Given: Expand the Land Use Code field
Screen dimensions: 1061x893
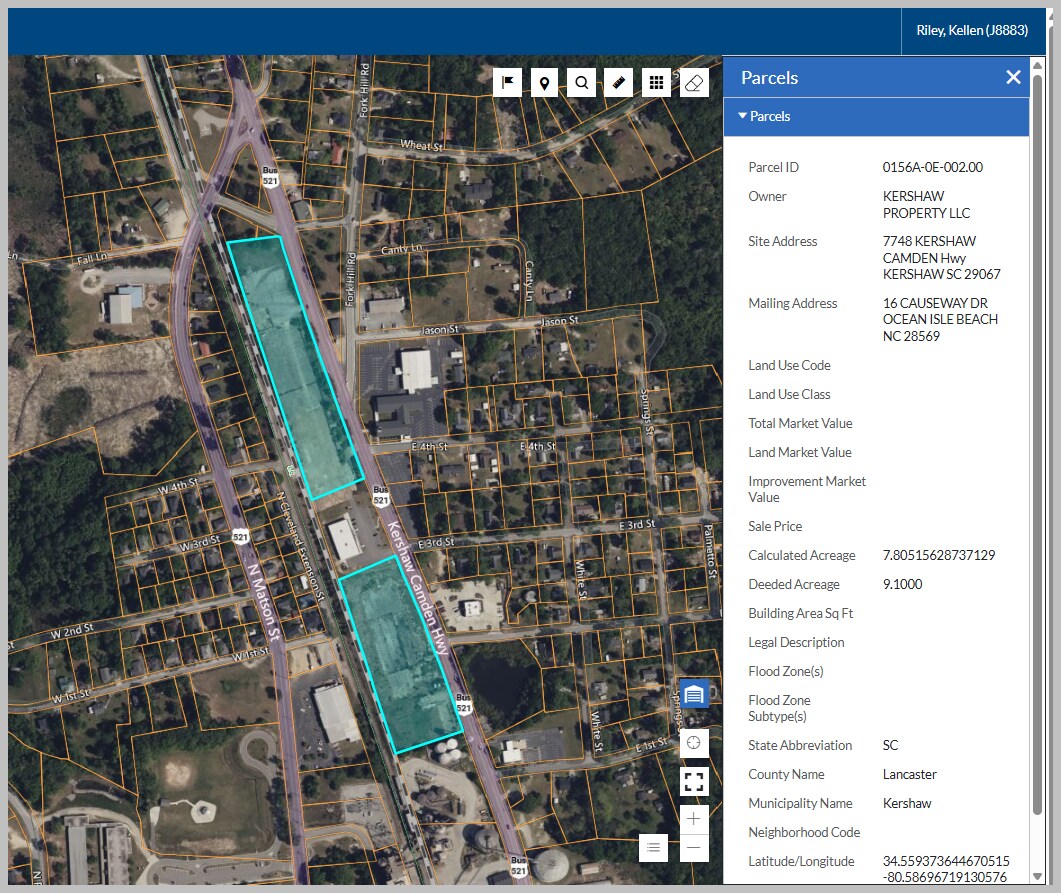Looking at the screenshot, I should (x=789, y=365).
